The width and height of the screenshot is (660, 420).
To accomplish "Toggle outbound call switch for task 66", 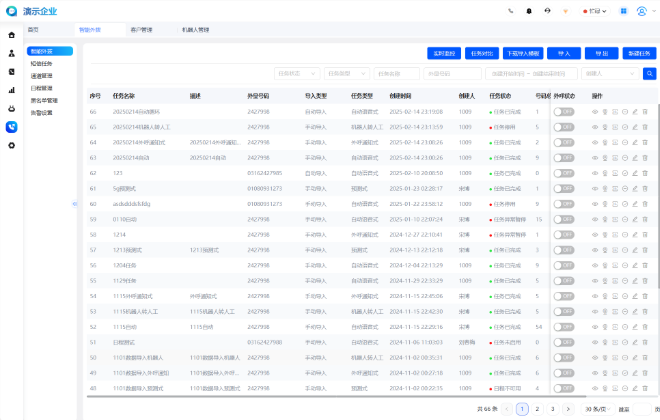I will tap(565, 112).
